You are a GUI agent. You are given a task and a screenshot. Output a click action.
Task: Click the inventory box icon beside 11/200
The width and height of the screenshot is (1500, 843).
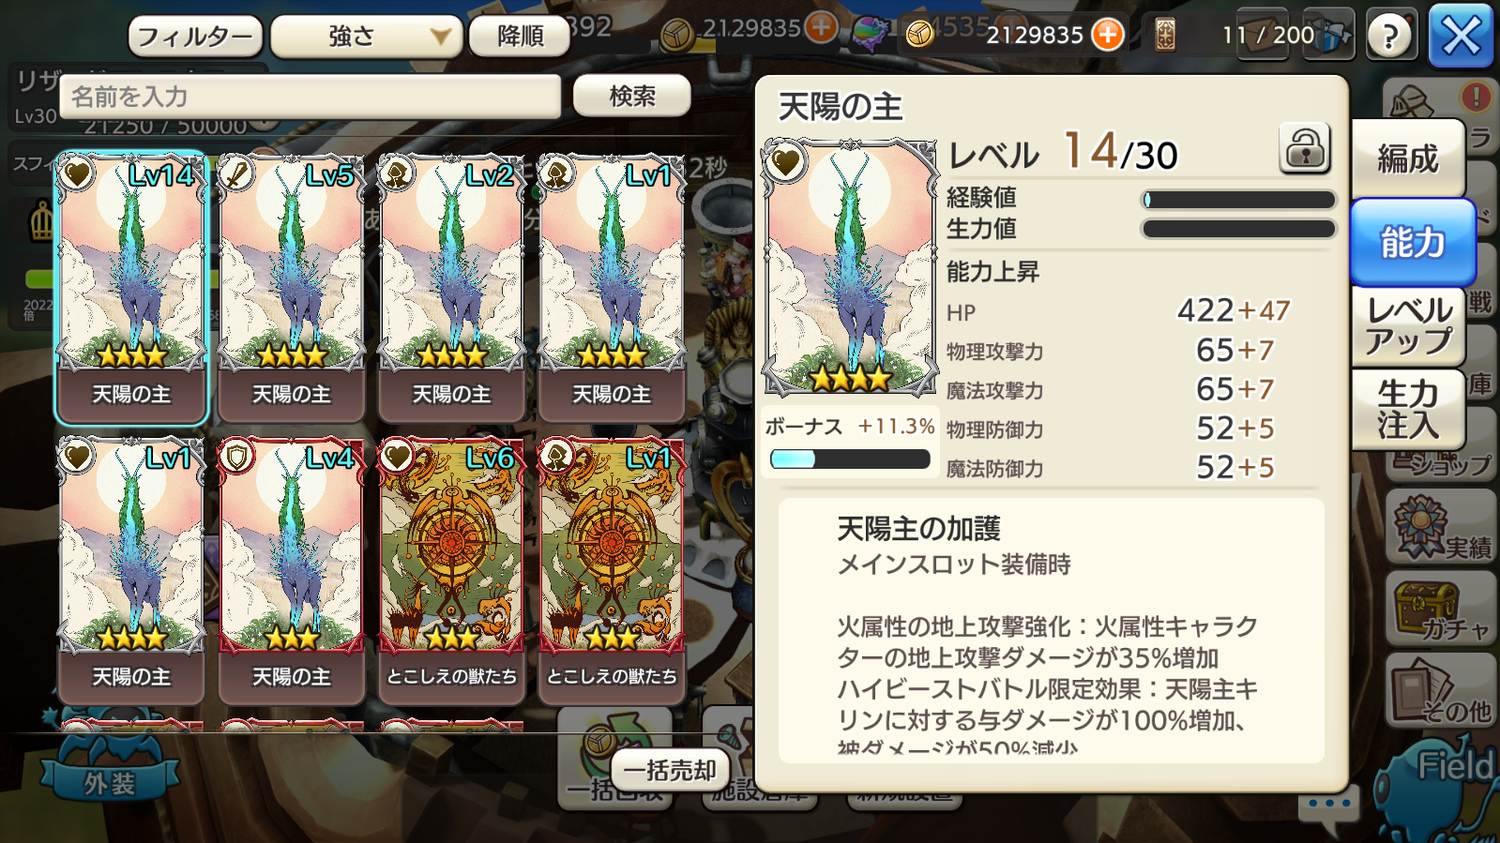tap(1333, 36)
